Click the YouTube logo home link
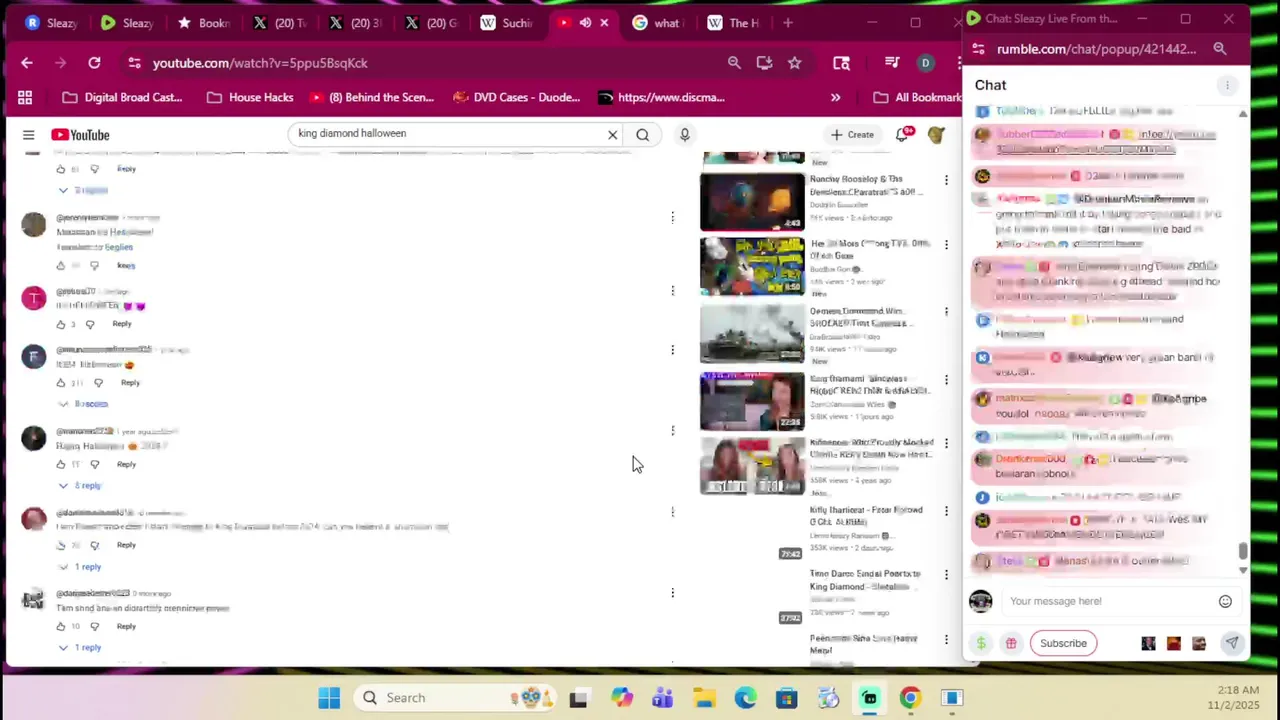 pyautogui.click(x=80, y=135)
